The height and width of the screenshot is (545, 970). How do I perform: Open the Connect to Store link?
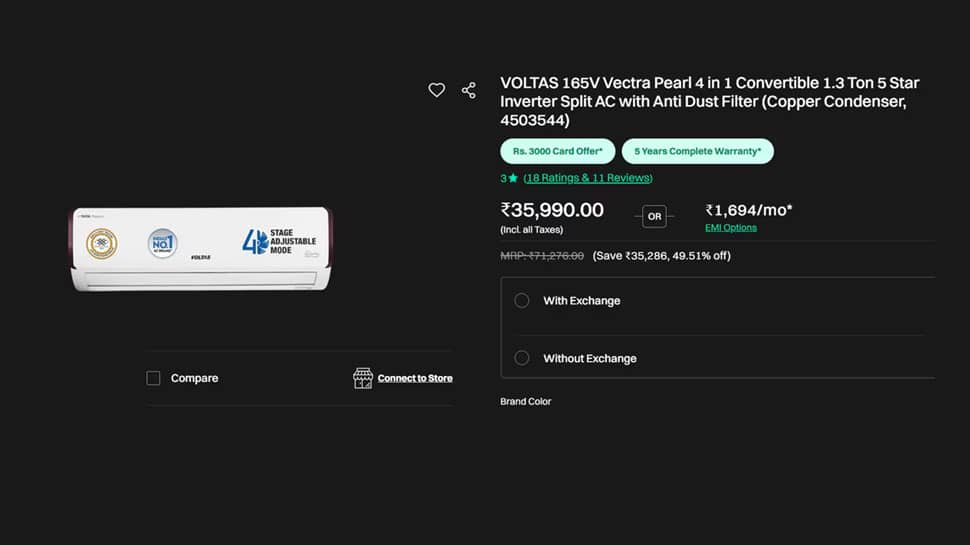tap(415, 378)
